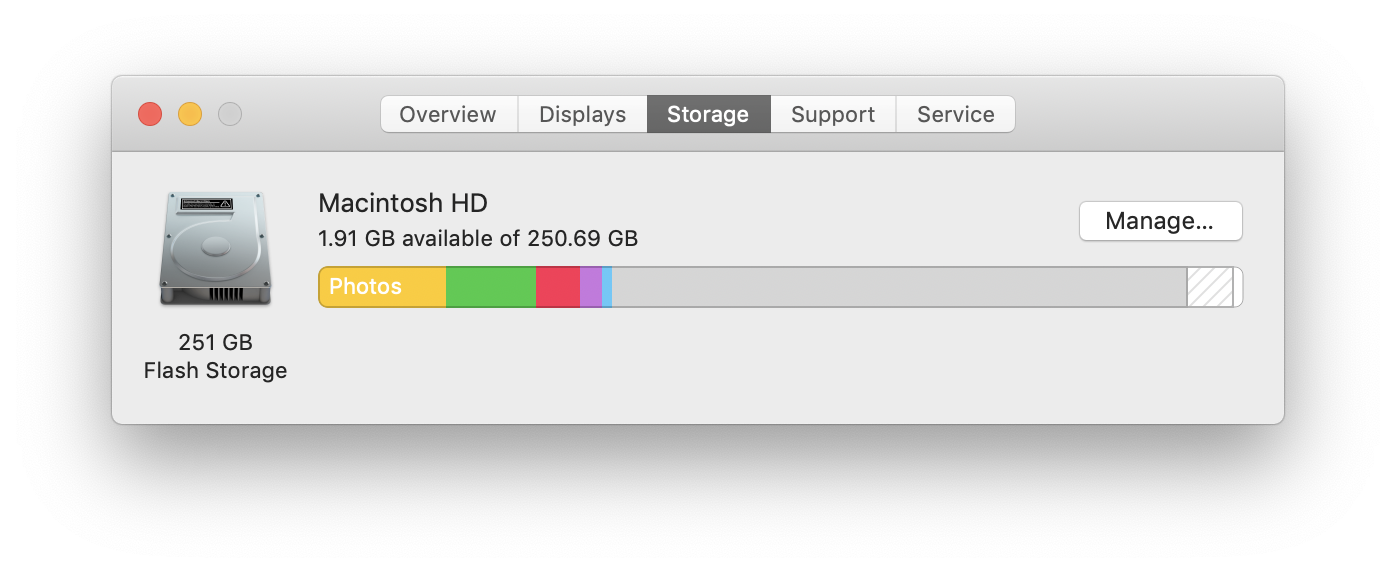This screenshot has height=572, width=1396.
Task: Click the 251 GB Flash Storage label
Action: pyautogui.click(x=215, y=356)
